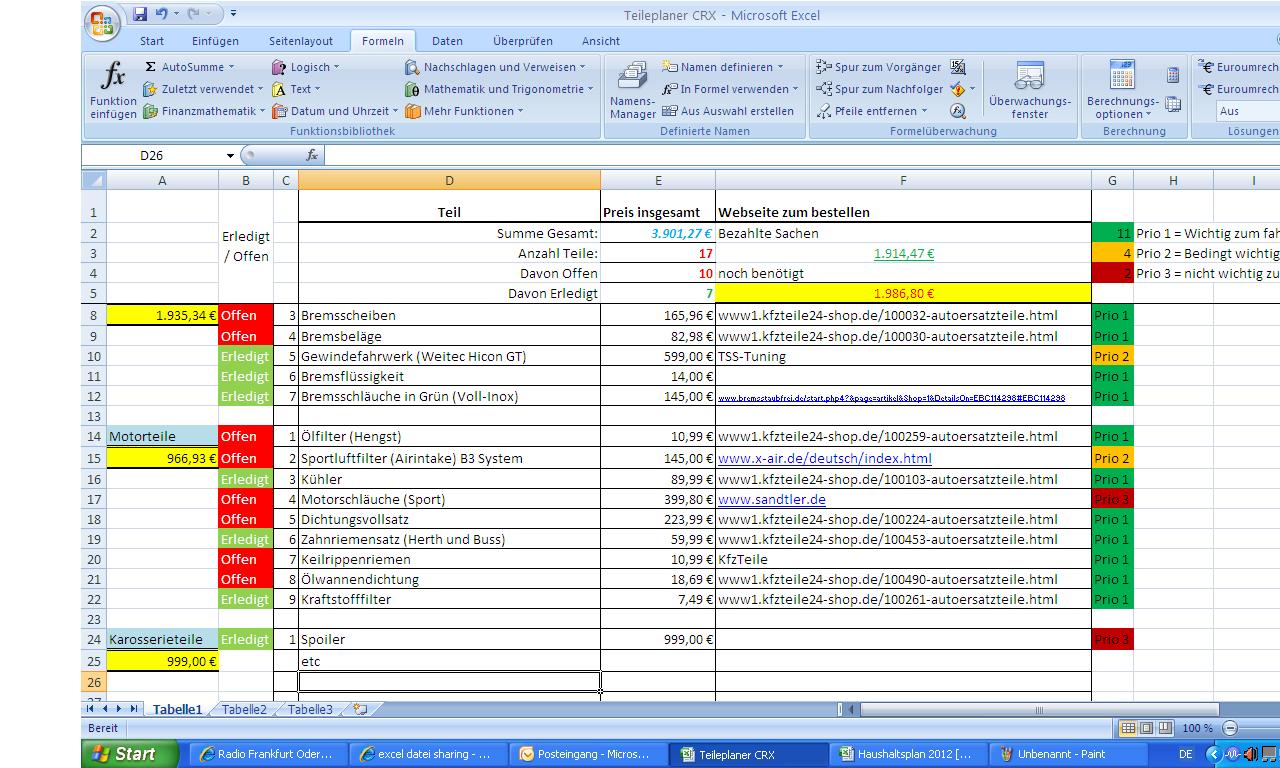
Task: Click Namen definieren button
Action: (x=724, y=67)
